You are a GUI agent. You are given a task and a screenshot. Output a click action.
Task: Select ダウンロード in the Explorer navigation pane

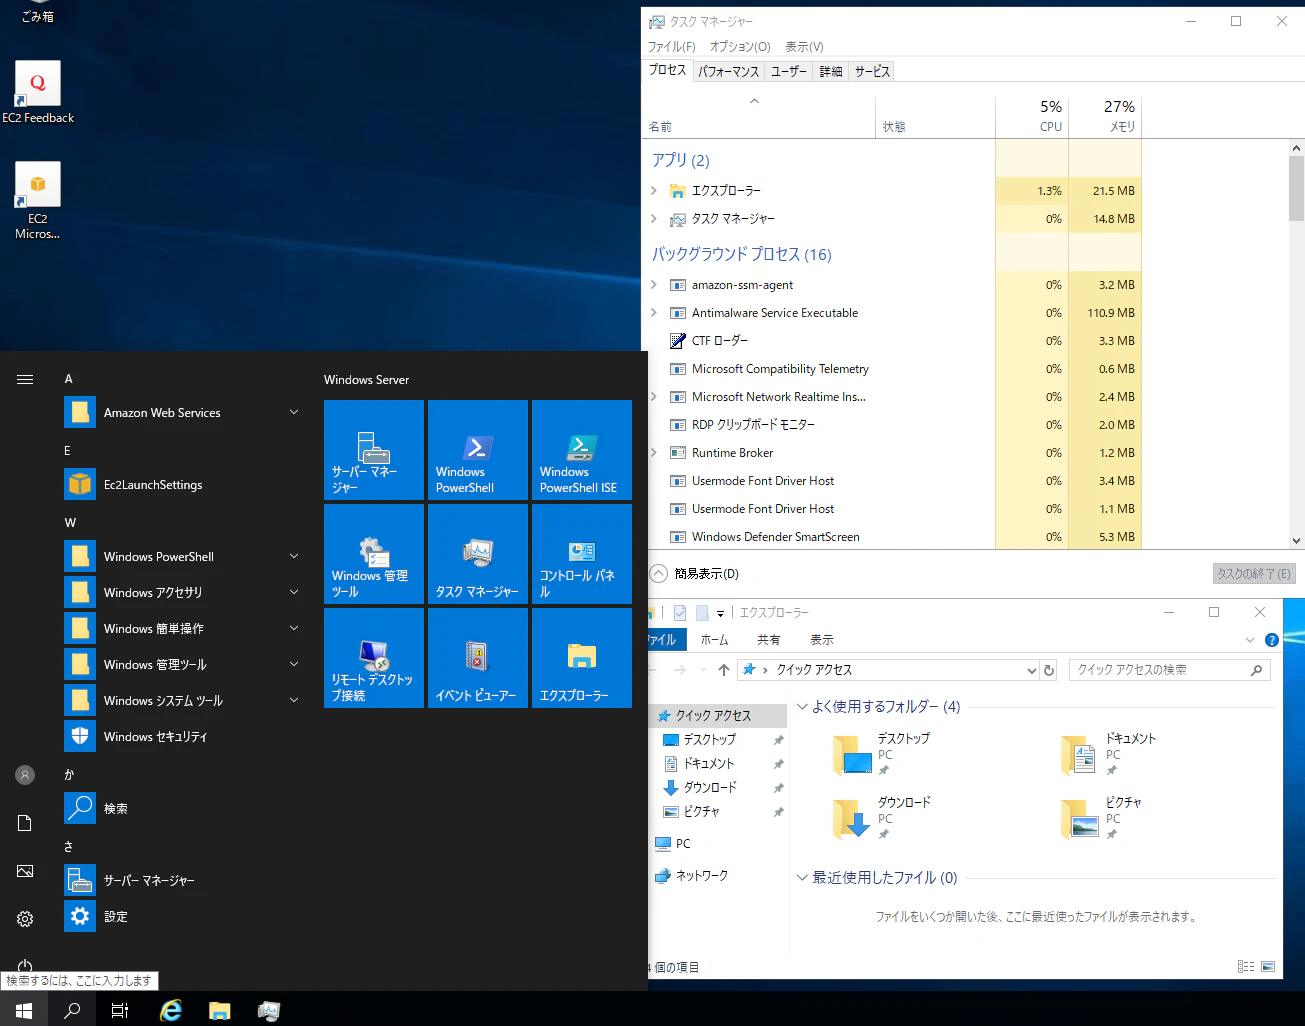click(x=710, y=788)
